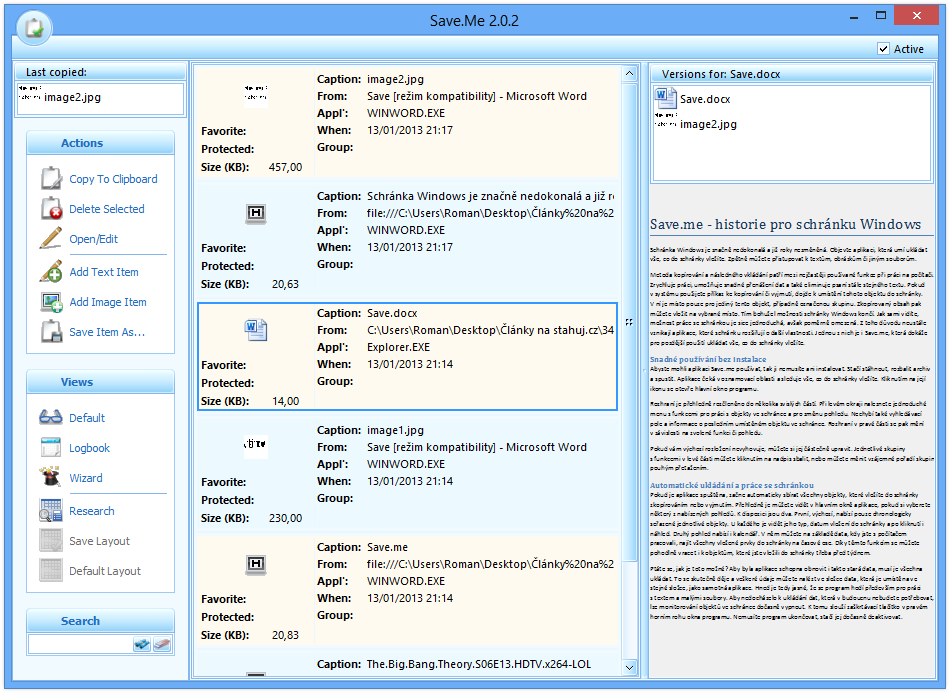Click the document preview heading
950x693 pixels.
pyautogui.click(x=785, y=224)
